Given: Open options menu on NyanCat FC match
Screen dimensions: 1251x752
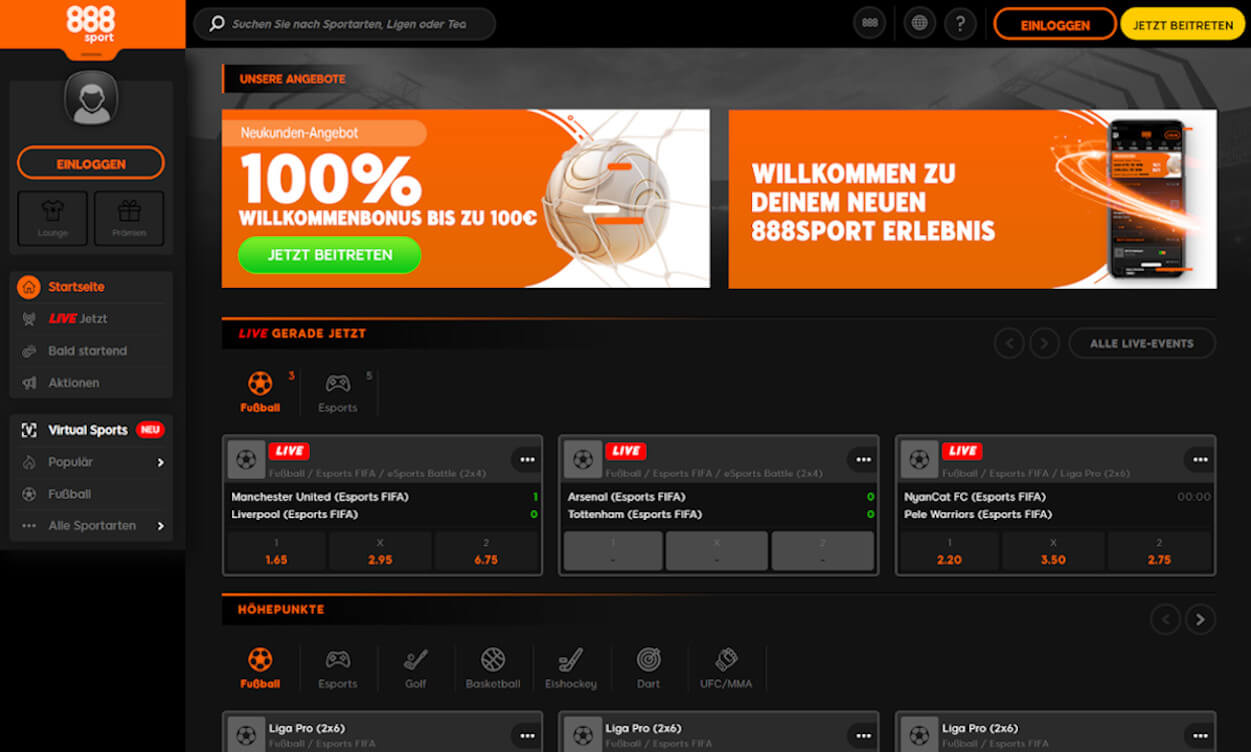Looking at the screenshot, I should click(x=1199, y=459).
